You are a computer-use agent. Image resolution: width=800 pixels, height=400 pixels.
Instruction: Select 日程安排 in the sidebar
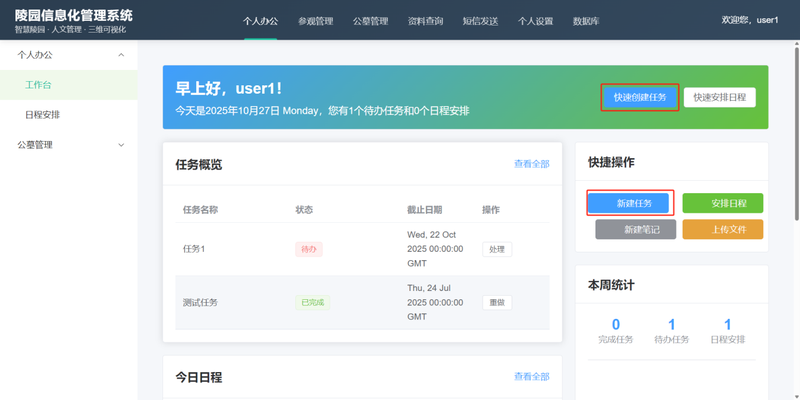click(x=43, y=115)
